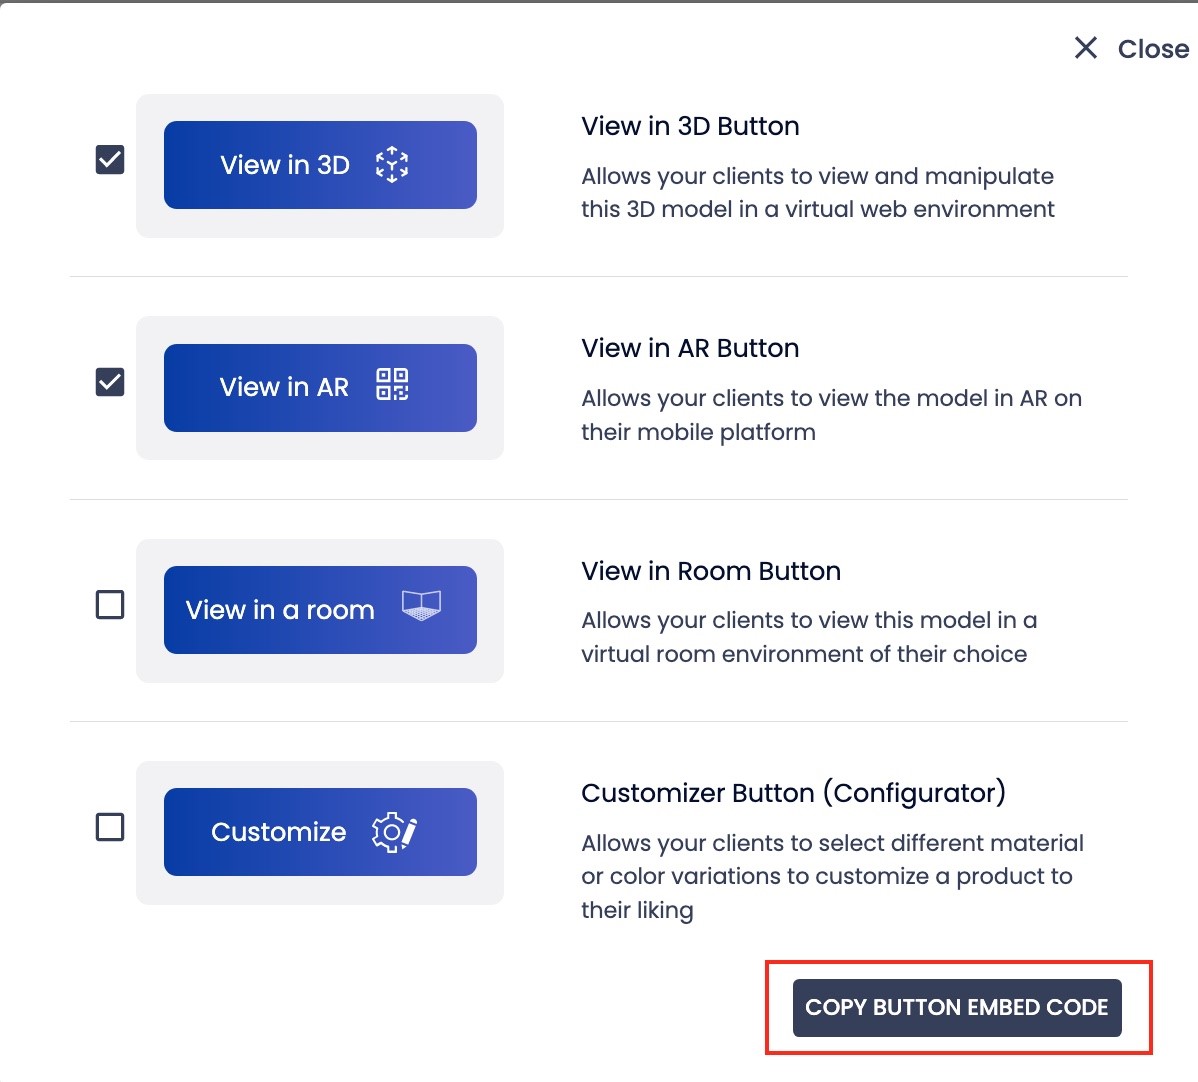Image resolution: width=1198 pixels, height=1082 pixels.
Task: Click the room floor icon on View in a room
Action: (x=422, y=605)
